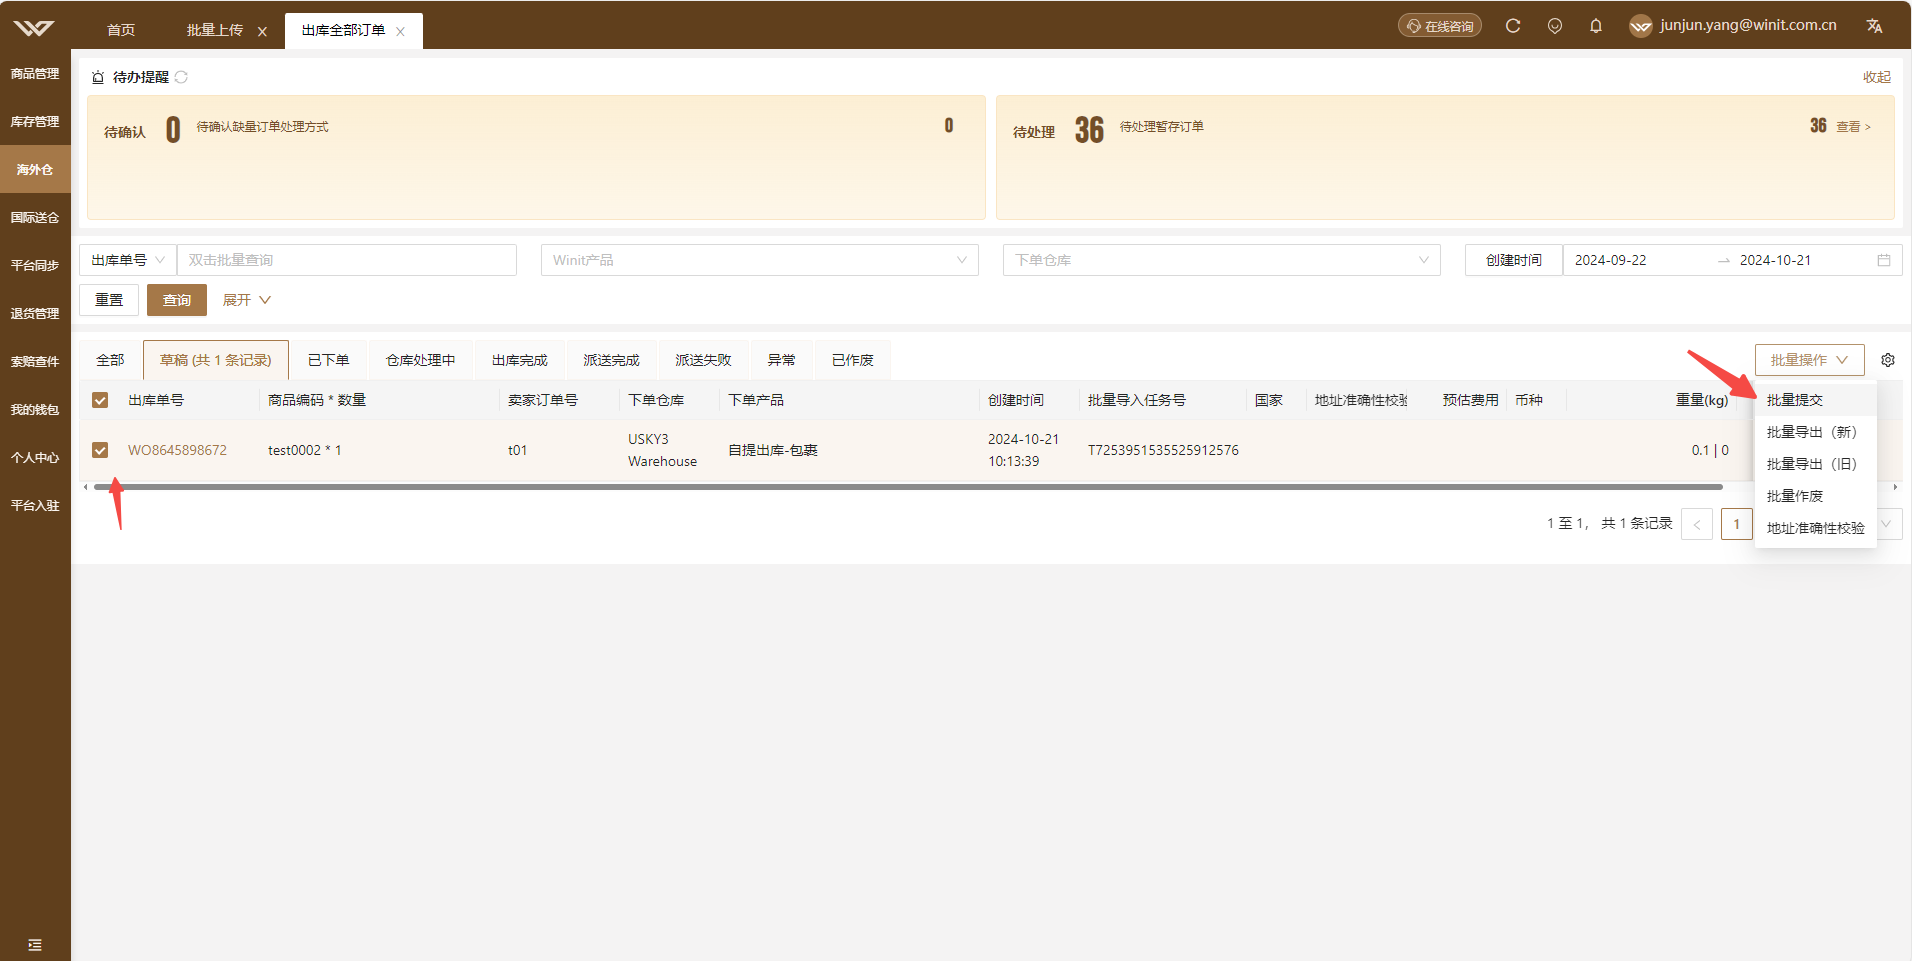Open 个人中心 in the sidebar
1912x961 pixels.
tap(35, 458)
